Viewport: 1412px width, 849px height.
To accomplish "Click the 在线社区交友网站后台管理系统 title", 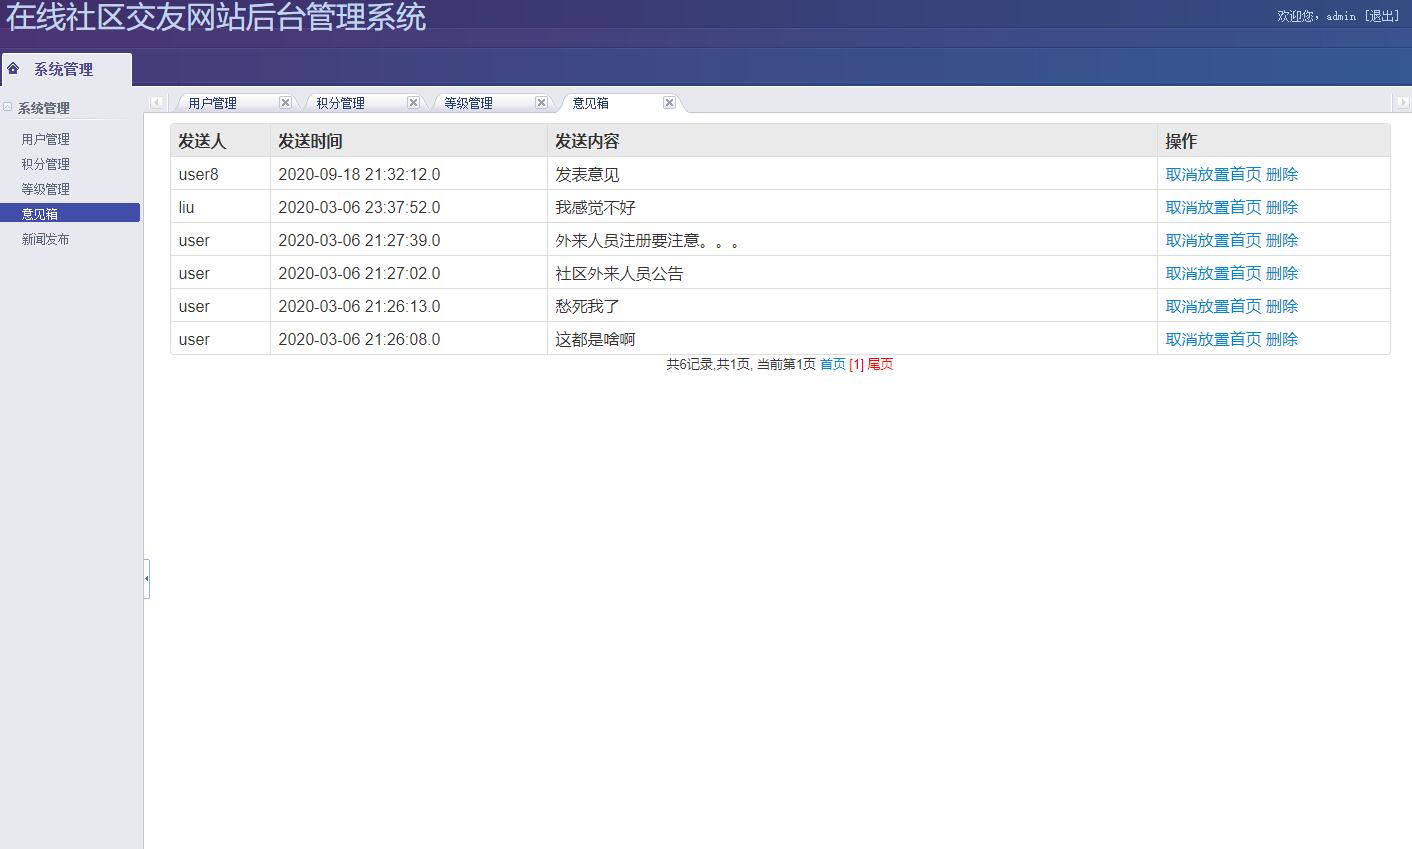I will [x=216, y=17].
